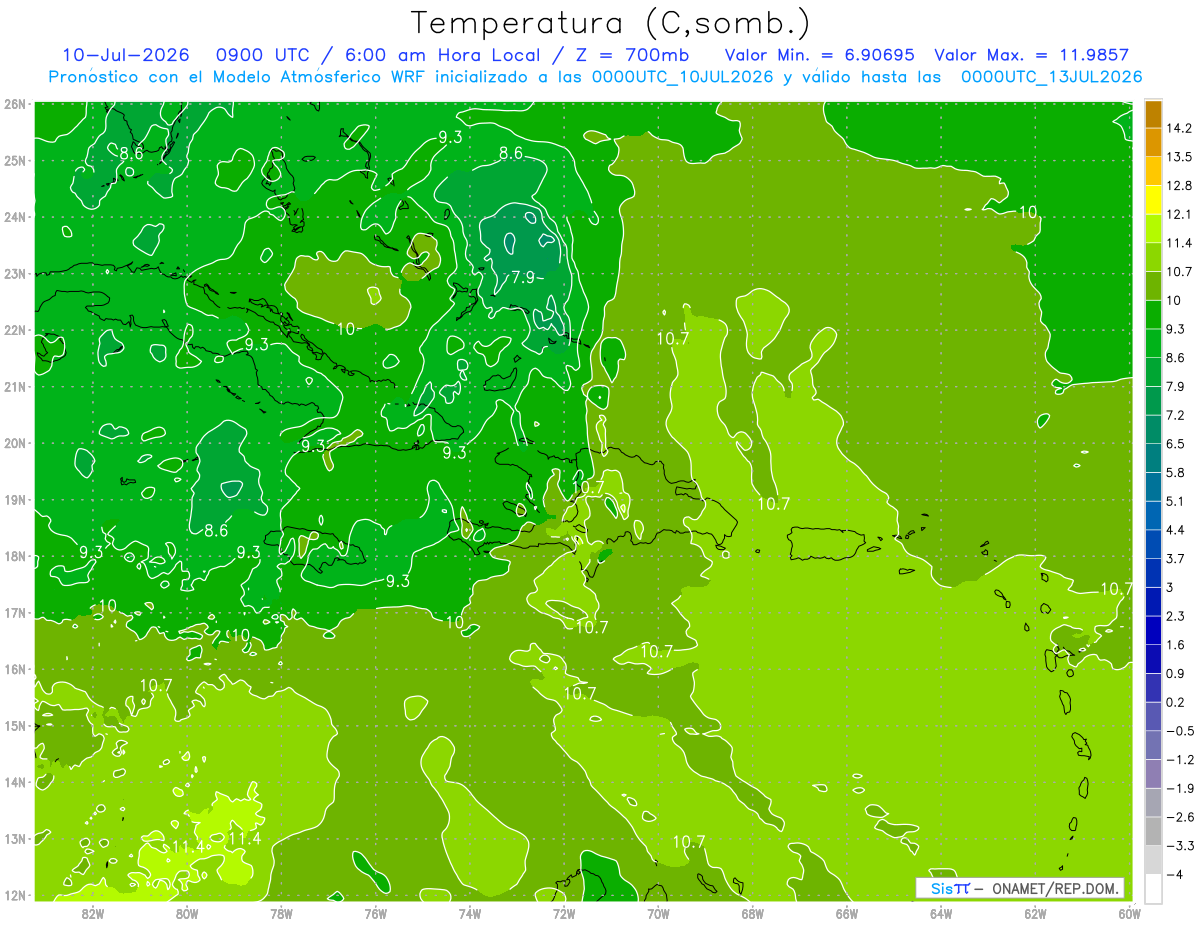Click the 78W longitude axis label

(281, 913)
